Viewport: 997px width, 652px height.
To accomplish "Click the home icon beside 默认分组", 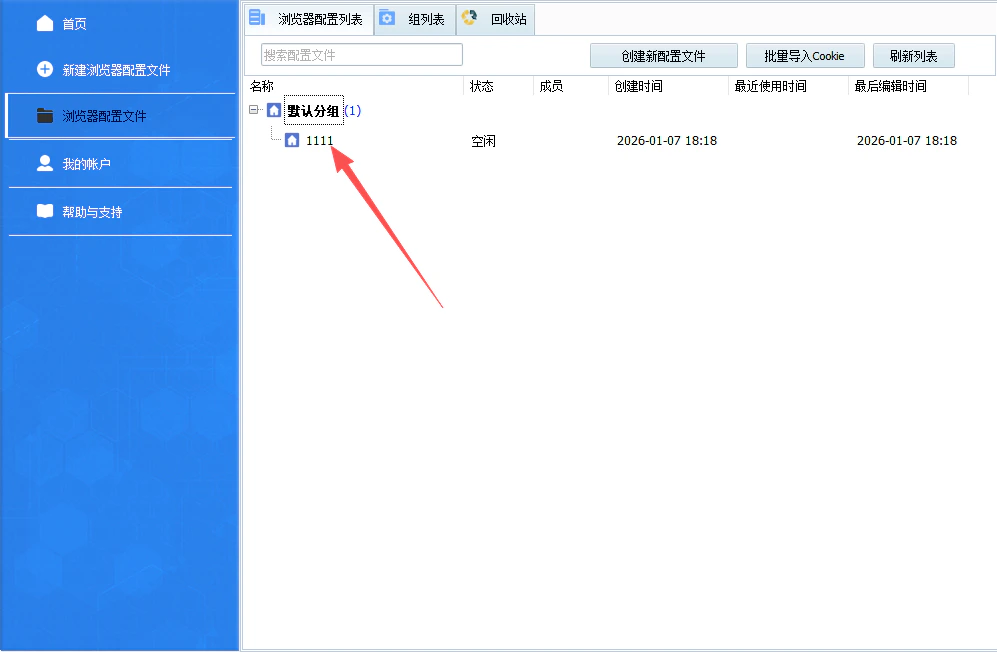I will [274, 110].
